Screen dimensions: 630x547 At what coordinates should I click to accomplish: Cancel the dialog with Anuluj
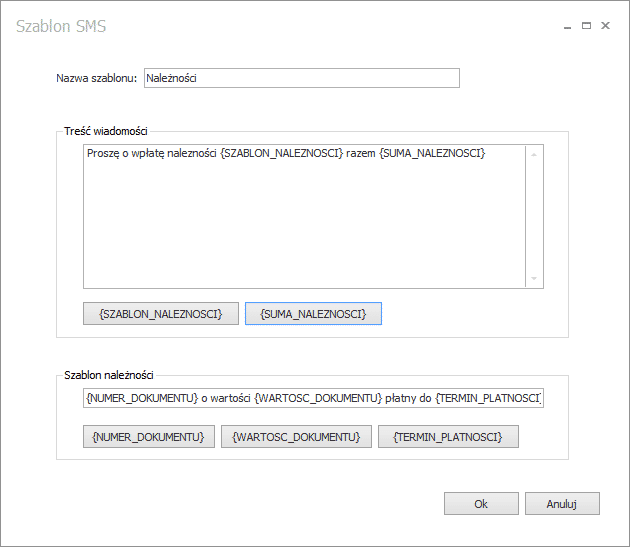point(562,504)
